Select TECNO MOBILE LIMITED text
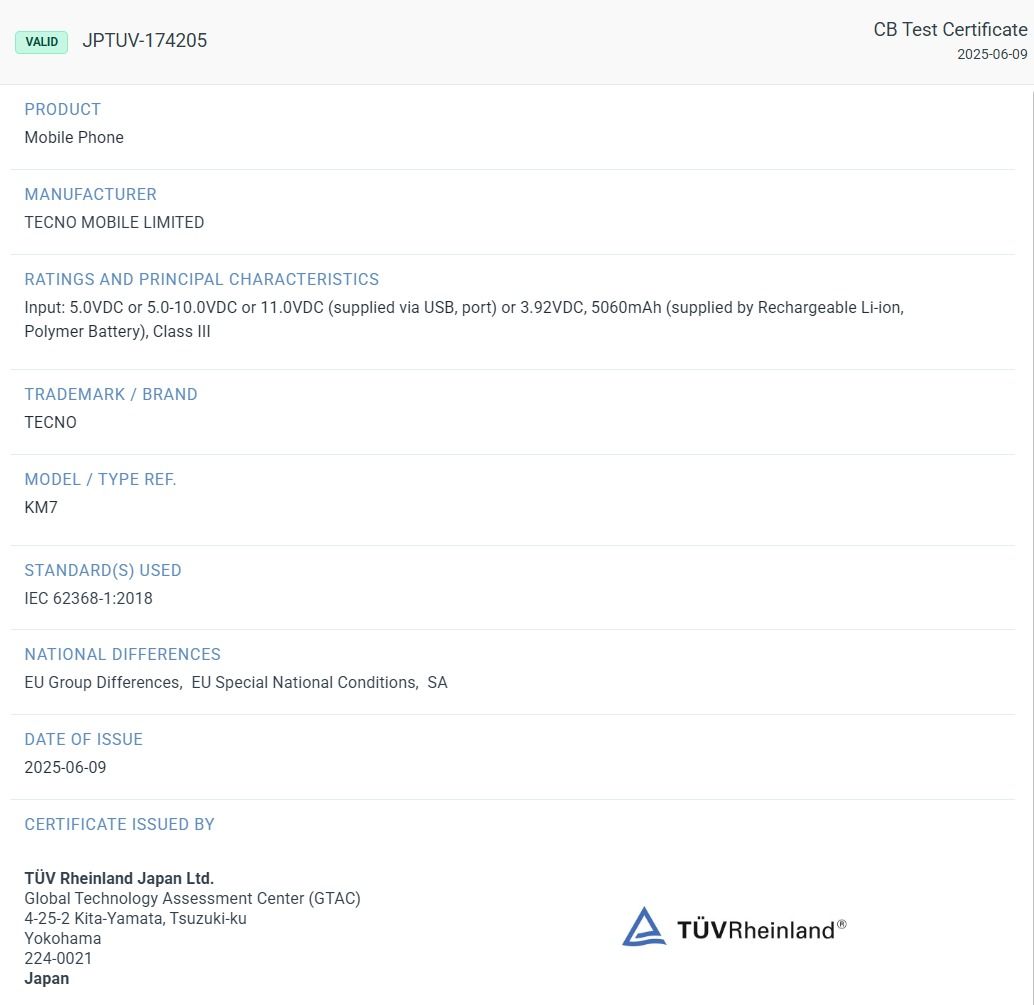The image size is (1034, 1005). coord(114,222)
